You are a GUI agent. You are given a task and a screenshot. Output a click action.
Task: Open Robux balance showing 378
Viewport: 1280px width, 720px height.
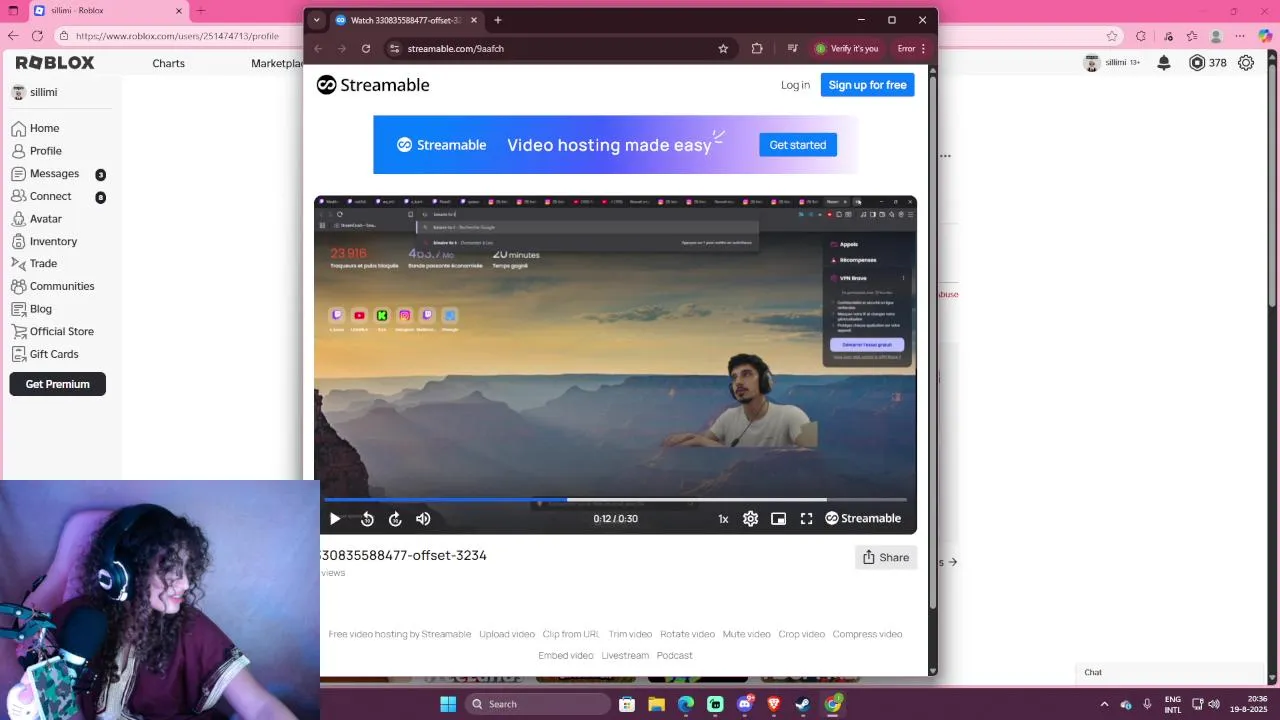pyautogui.click(x=1207, y=62)
